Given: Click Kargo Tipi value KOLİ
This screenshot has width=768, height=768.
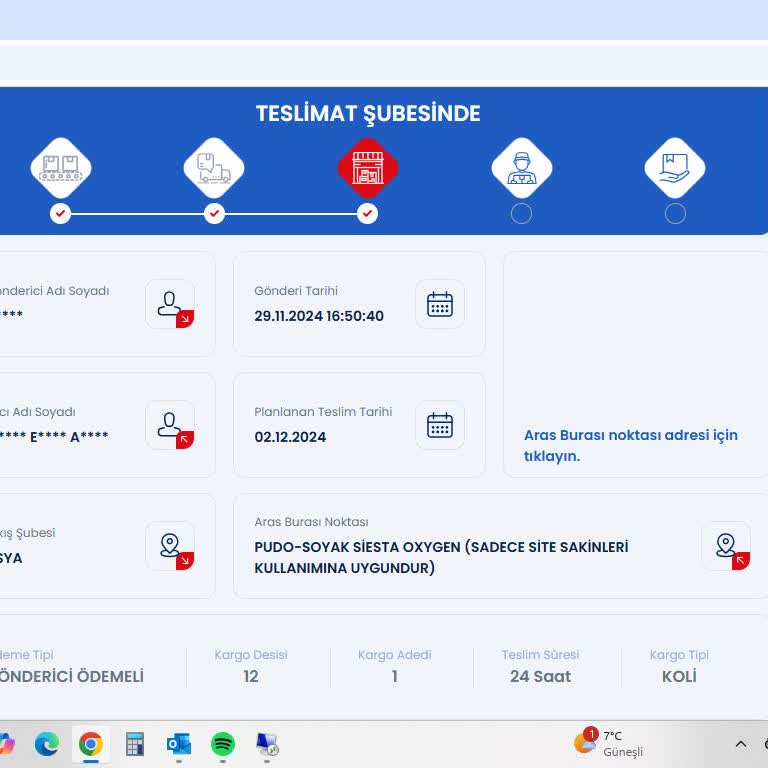Looking at the screenshot, I should coord(679,676).
